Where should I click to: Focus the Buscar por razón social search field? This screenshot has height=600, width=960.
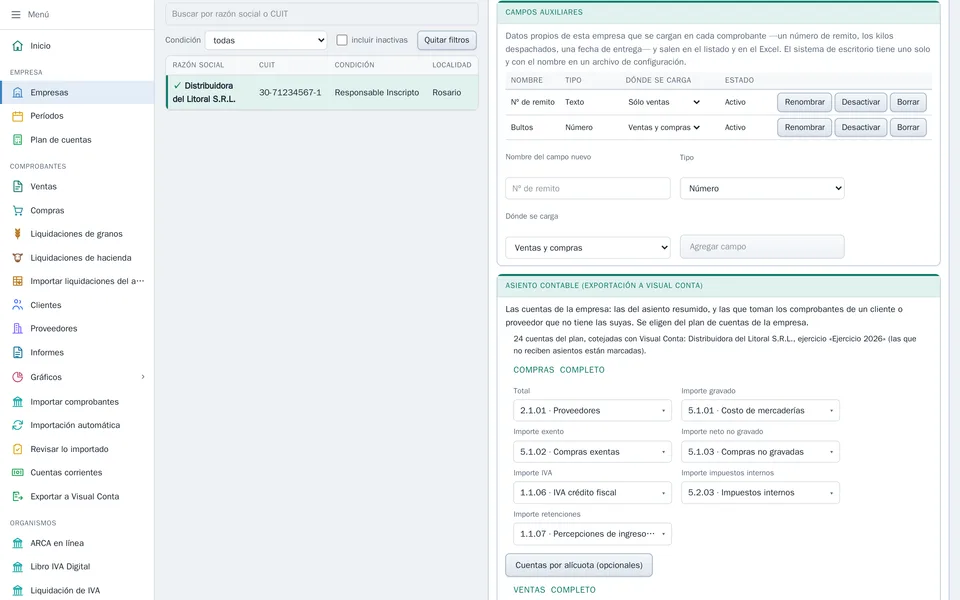[321, 13]
